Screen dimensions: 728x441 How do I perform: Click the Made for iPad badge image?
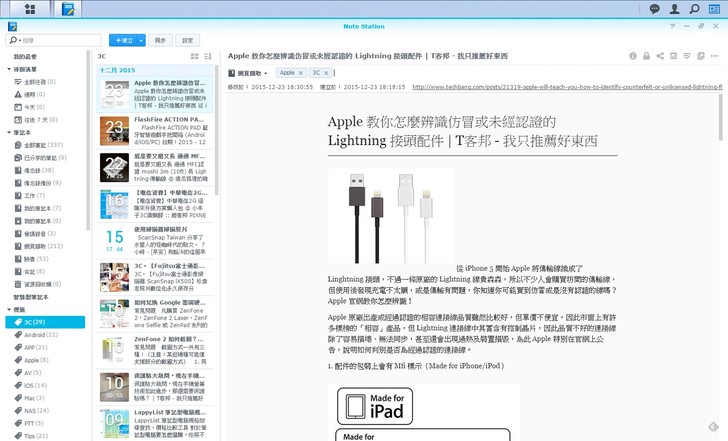coord(375,406)
